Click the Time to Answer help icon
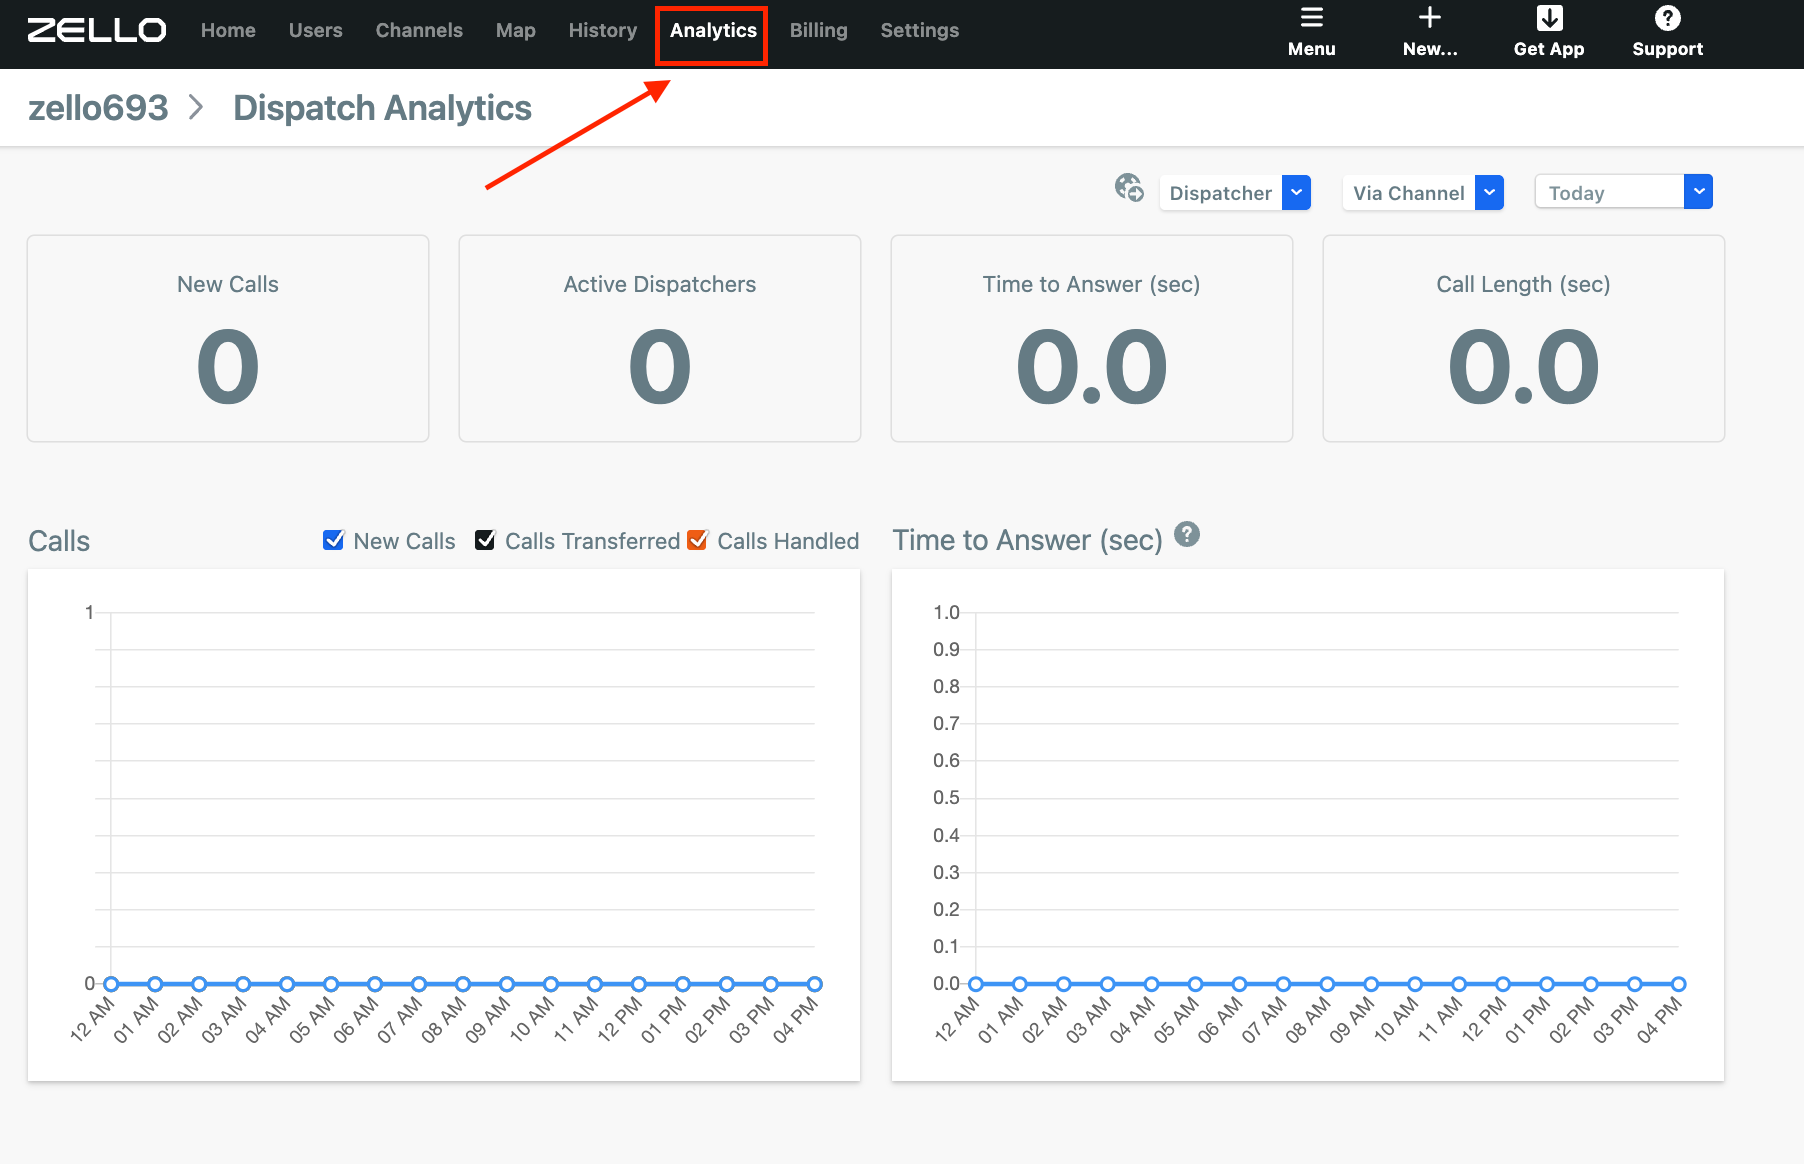The width and height of the screenshot is (1804, 1164). coord(1186,534)
